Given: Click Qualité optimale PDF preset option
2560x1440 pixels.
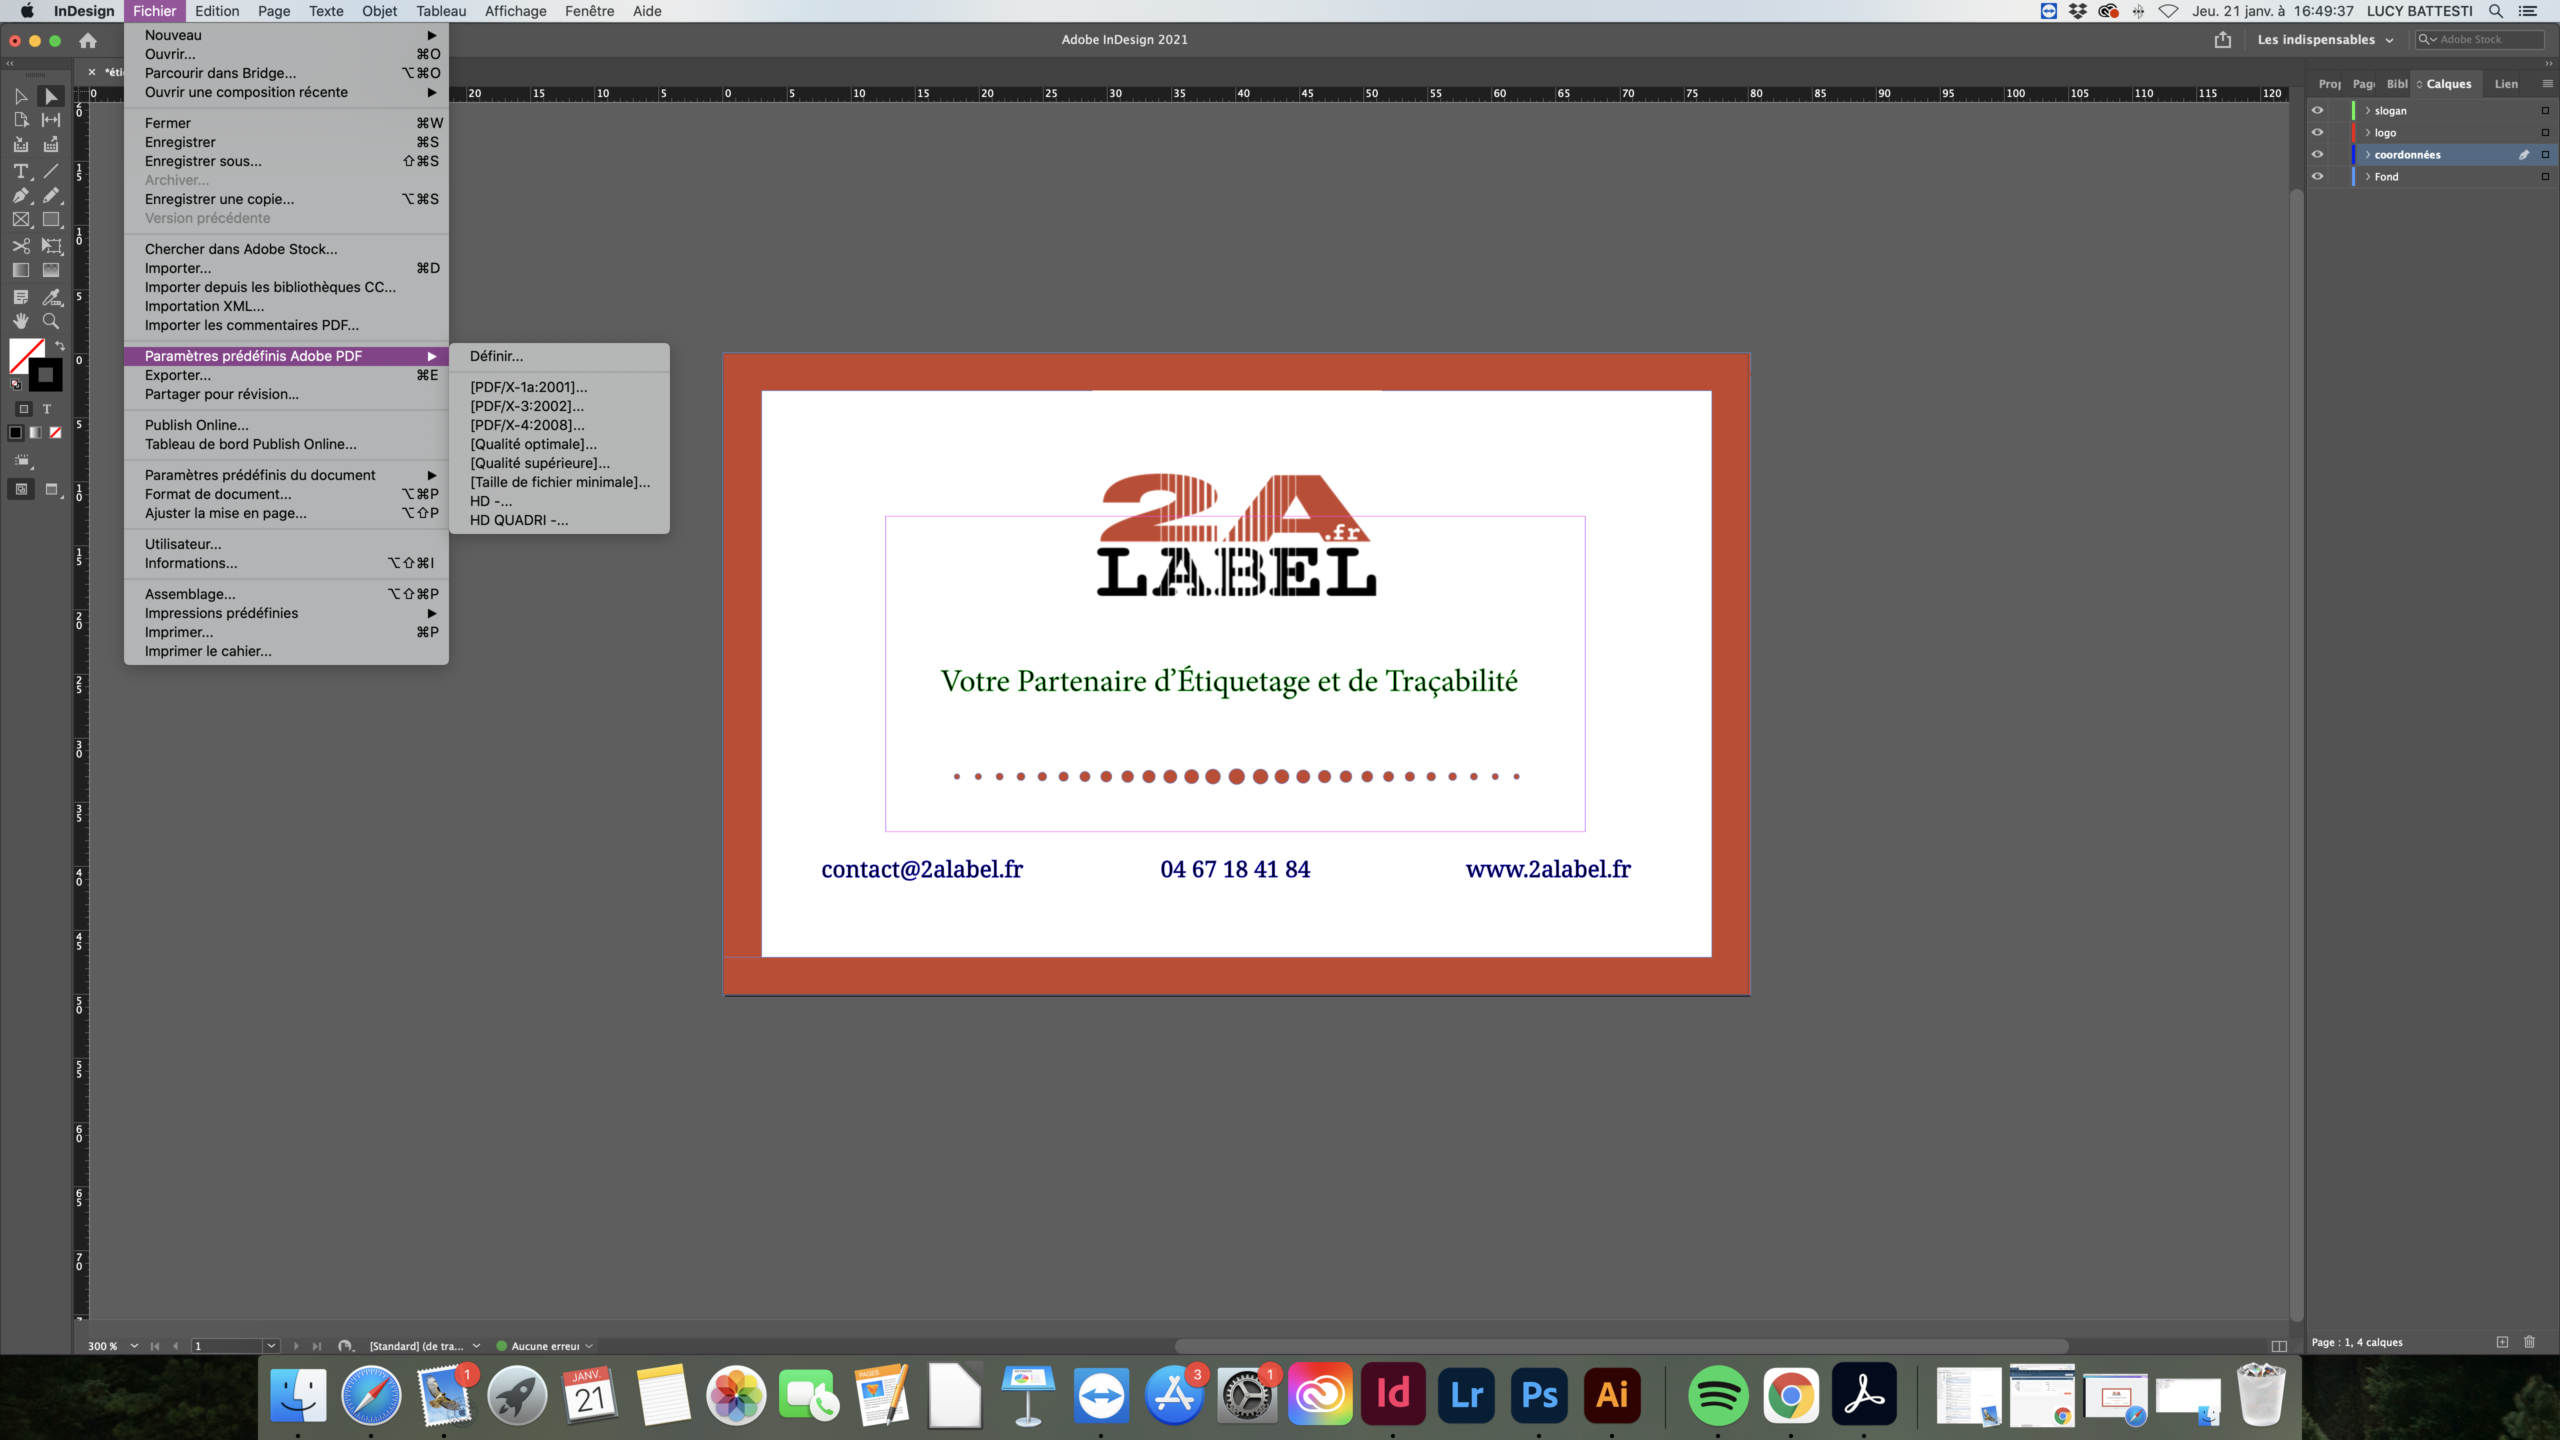Looking at the screenshot, I should pyautogui.click(x=533, y=443).
